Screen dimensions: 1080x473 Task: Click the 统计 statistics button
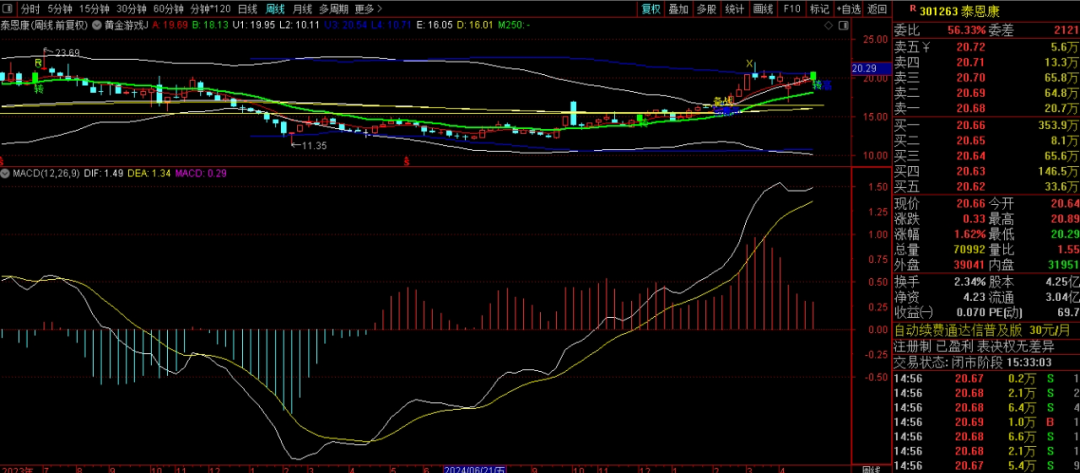(735, 9)
